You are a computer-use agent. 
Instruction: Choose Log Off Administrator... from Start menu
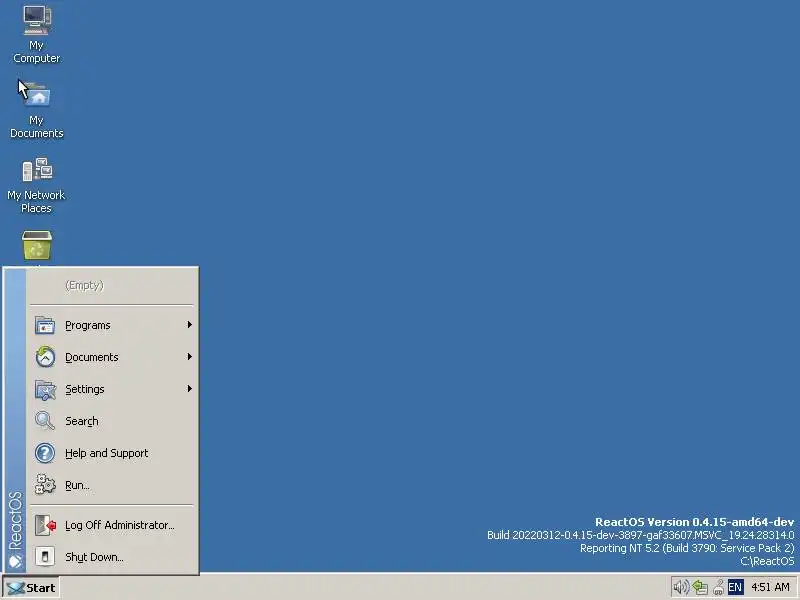click(x=113, y=525)
